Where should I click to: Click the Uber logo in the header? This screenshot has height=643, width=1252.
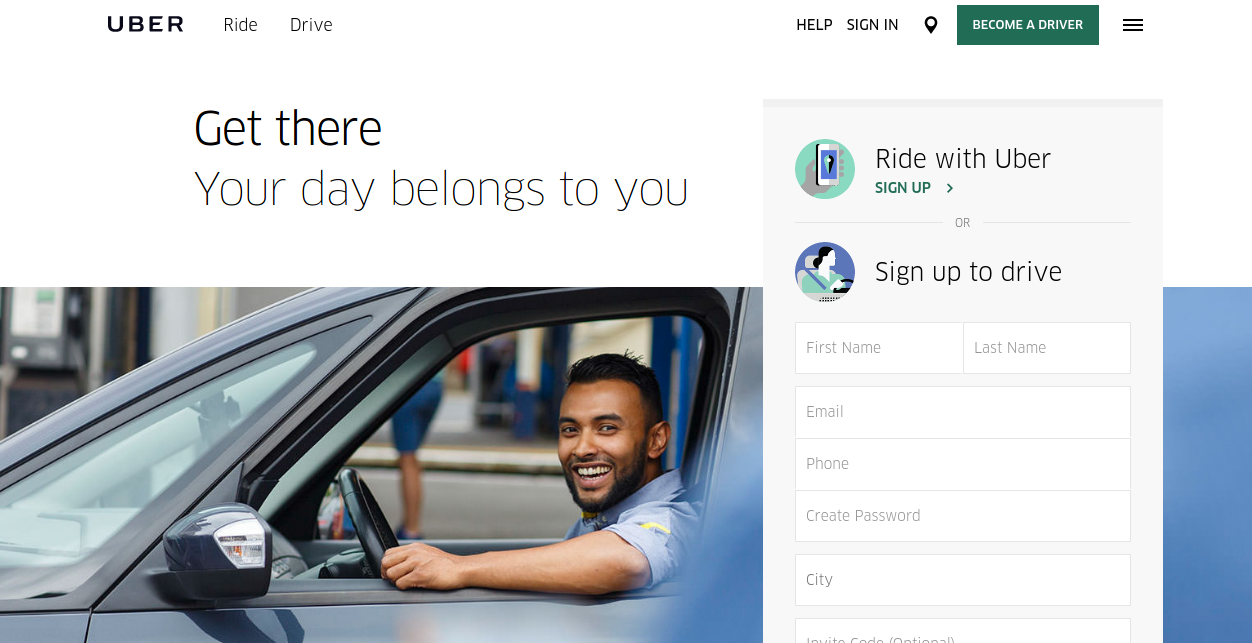click(145, 24)
